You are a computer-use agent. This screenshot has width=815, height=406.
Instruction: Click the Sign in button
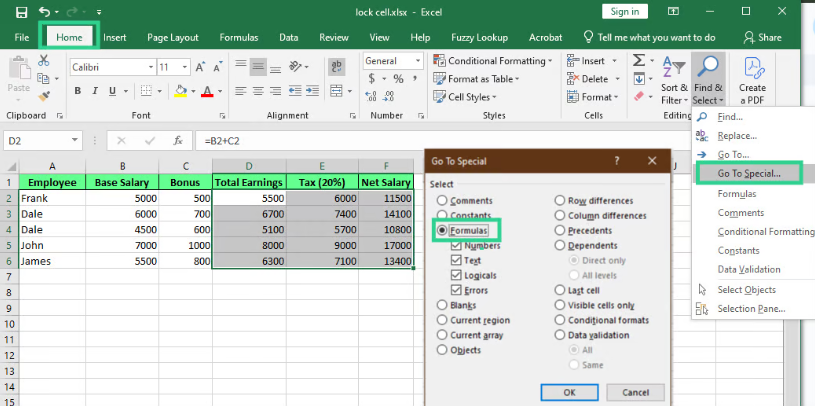pos(622,11)
